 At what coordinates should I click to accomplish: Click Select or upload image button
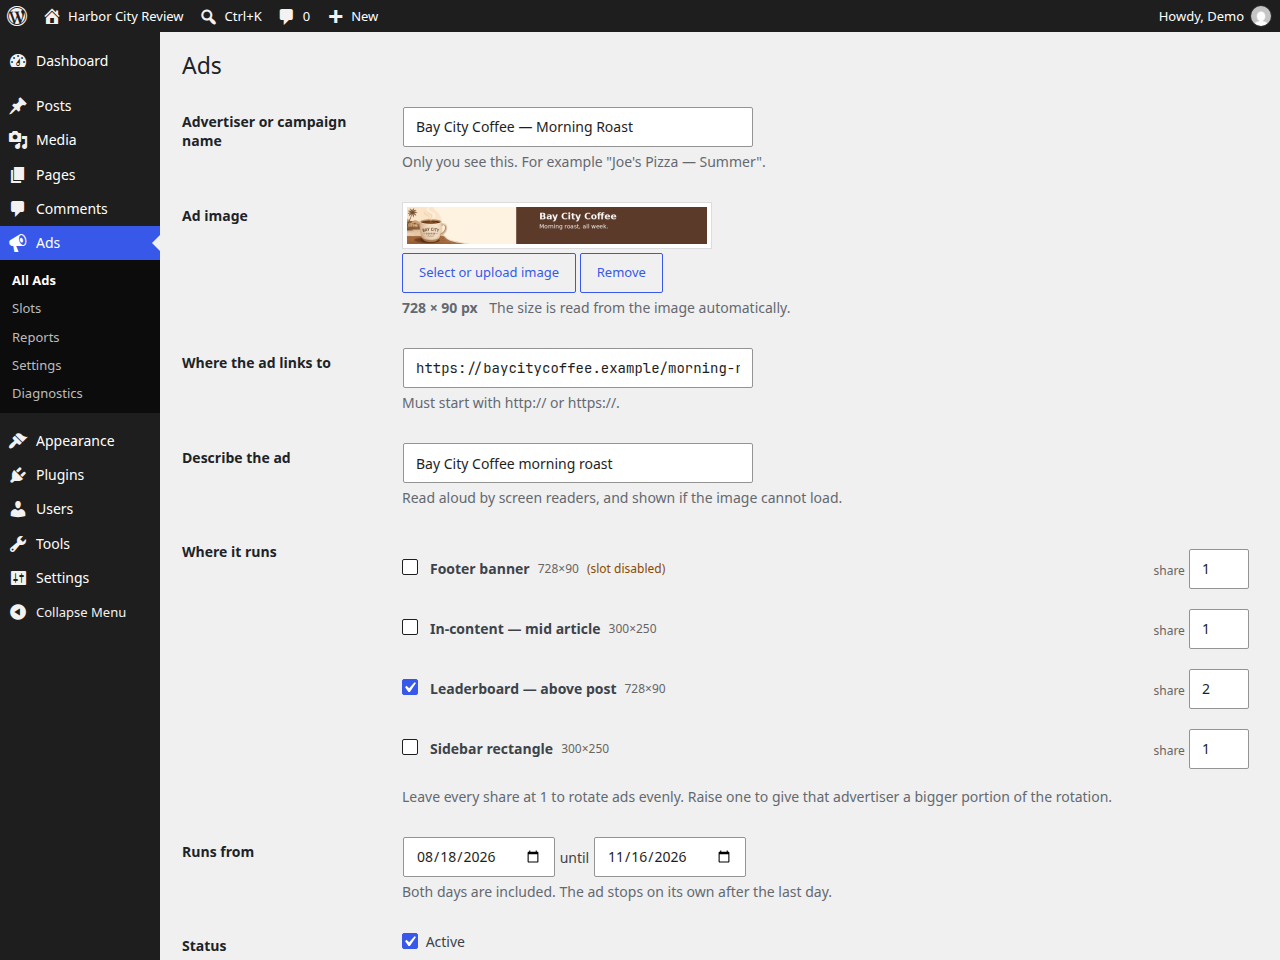click(x=489, y=273)
